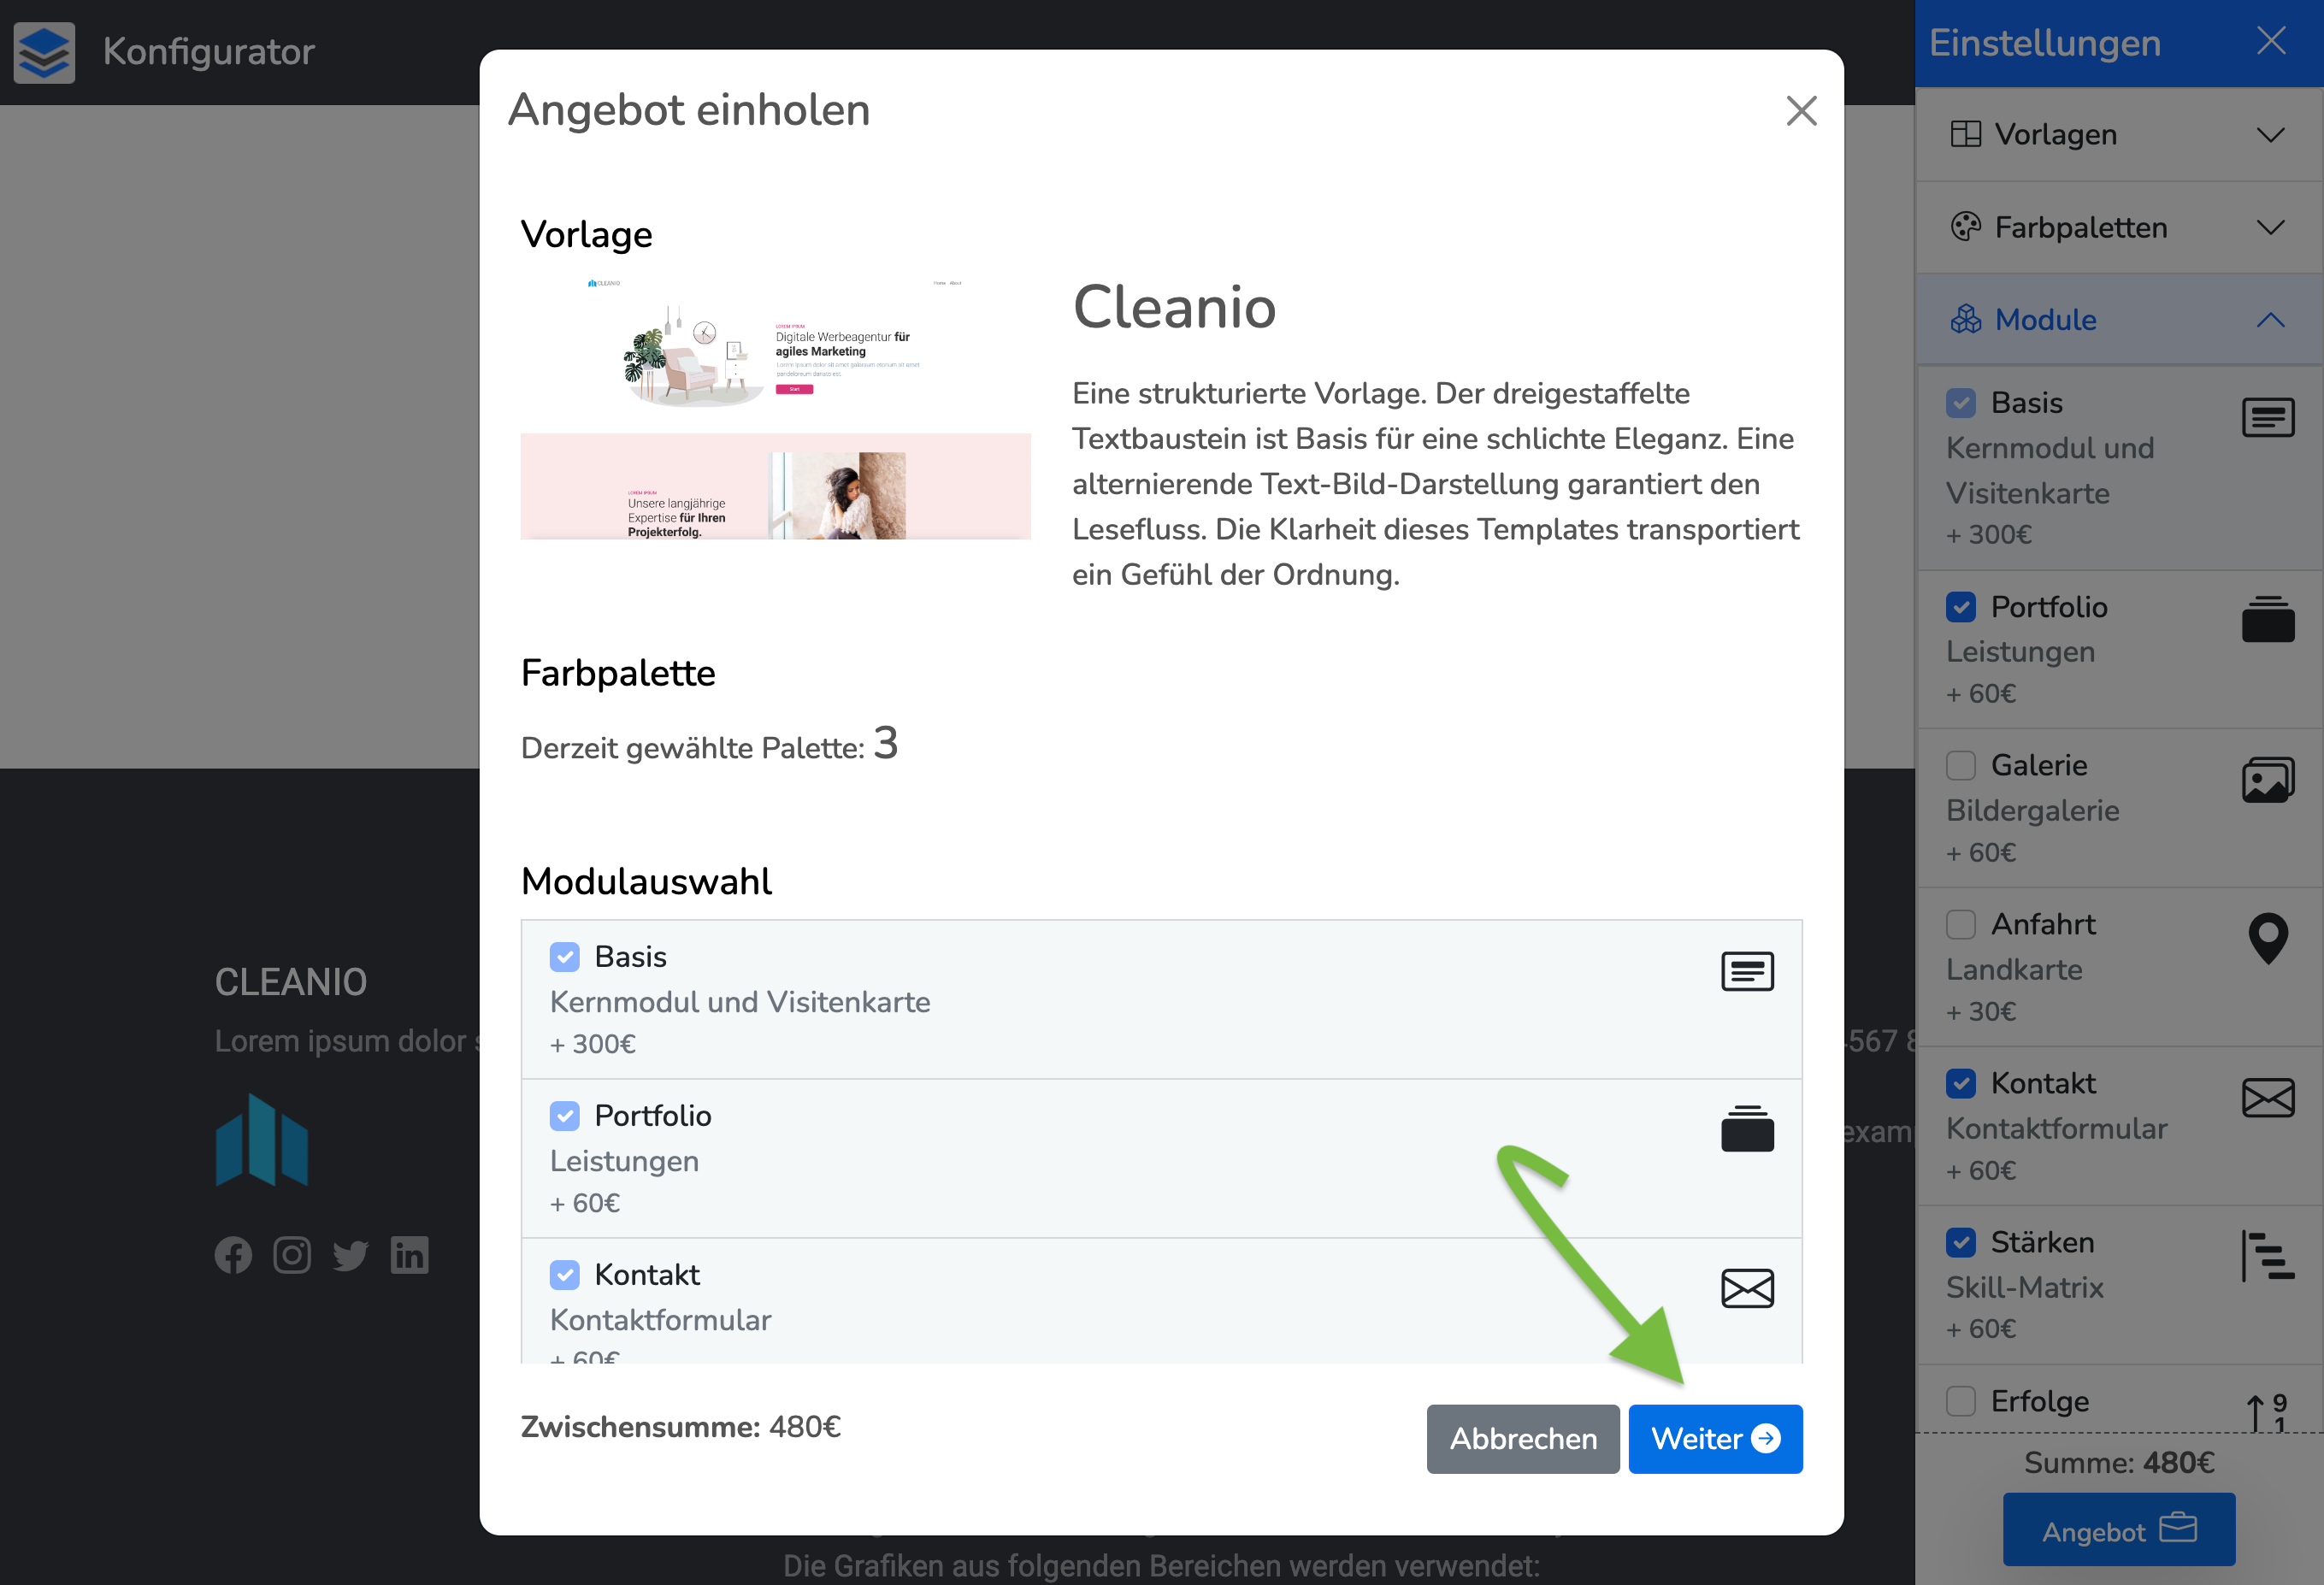Click the Twitter bird icon
Screen dimensions: 2324x1585
pos(351,1255)
